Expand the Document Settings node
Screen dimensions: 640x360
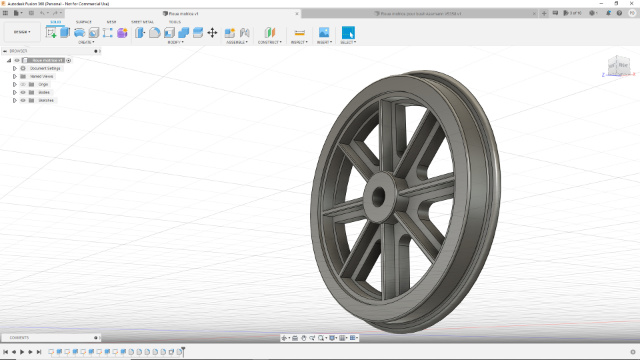pyautogui.click(x=15, y=69)
